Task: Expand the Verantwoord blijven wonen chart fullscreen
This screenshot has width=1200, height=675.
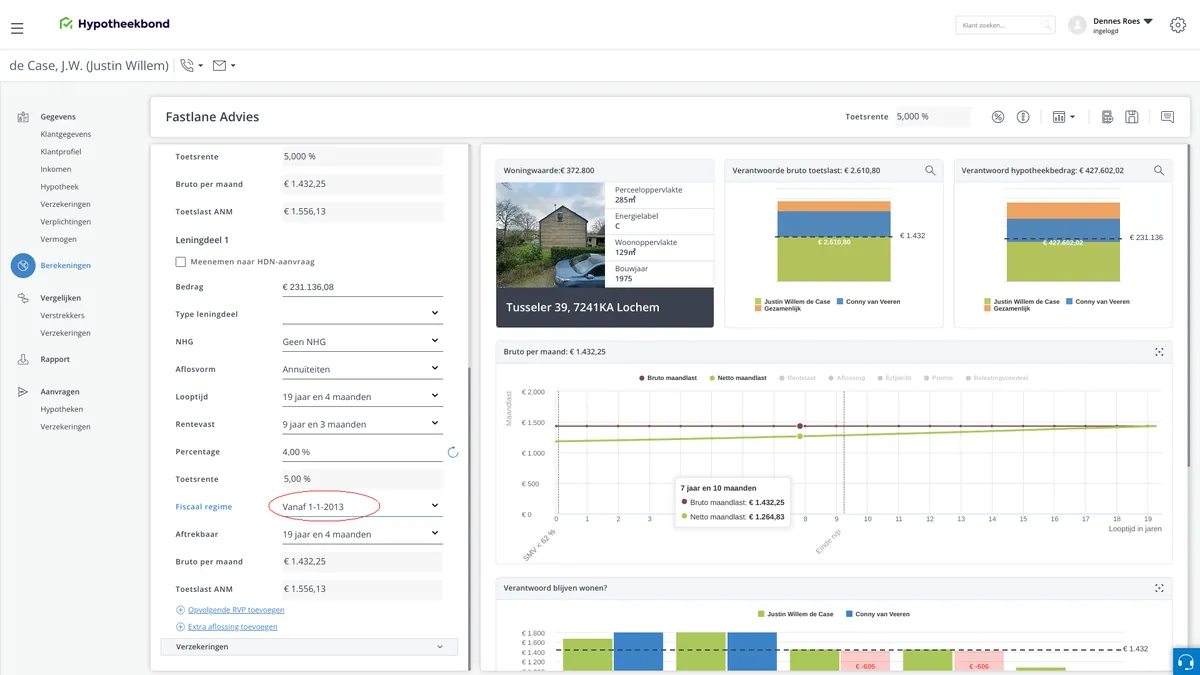Action: (1159, 589)
